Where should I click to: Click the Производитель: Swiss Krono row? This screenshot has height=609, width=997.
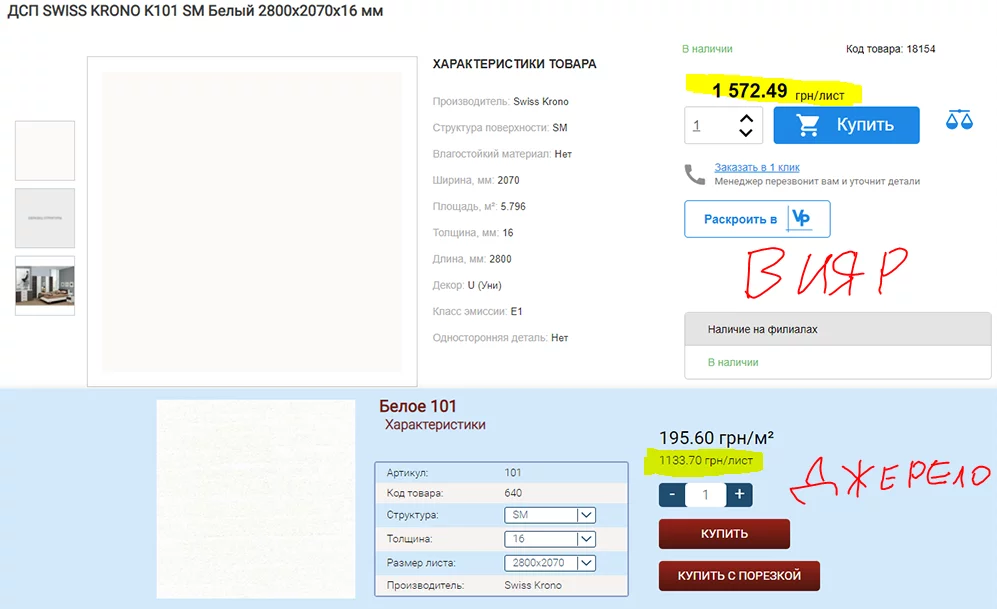click(500, 102)
